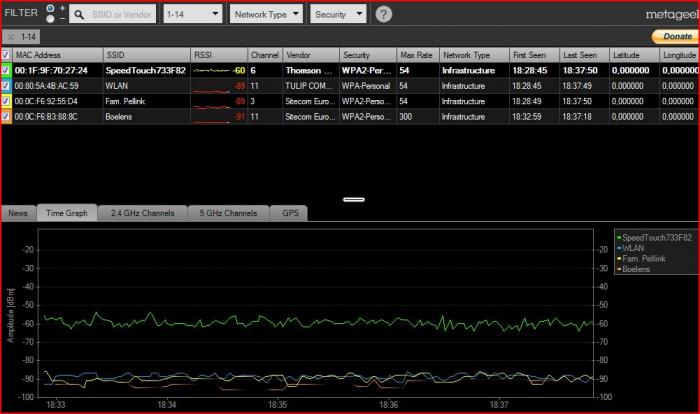Screen dimensions: 700x414
Task: Click the Donate button
Action: click(x=676, y=37)
